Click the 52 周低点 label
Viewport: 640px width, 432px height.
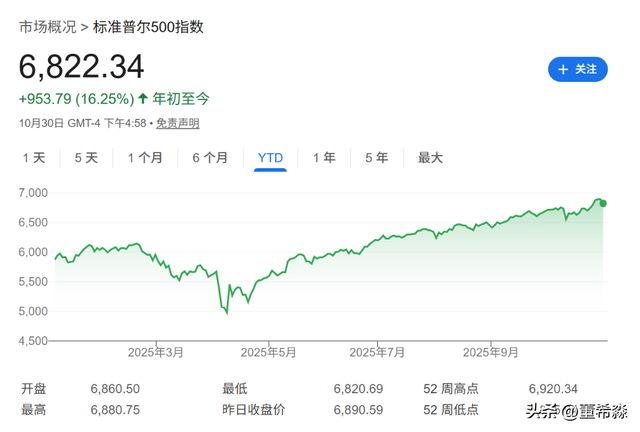[x=451, y=410]
